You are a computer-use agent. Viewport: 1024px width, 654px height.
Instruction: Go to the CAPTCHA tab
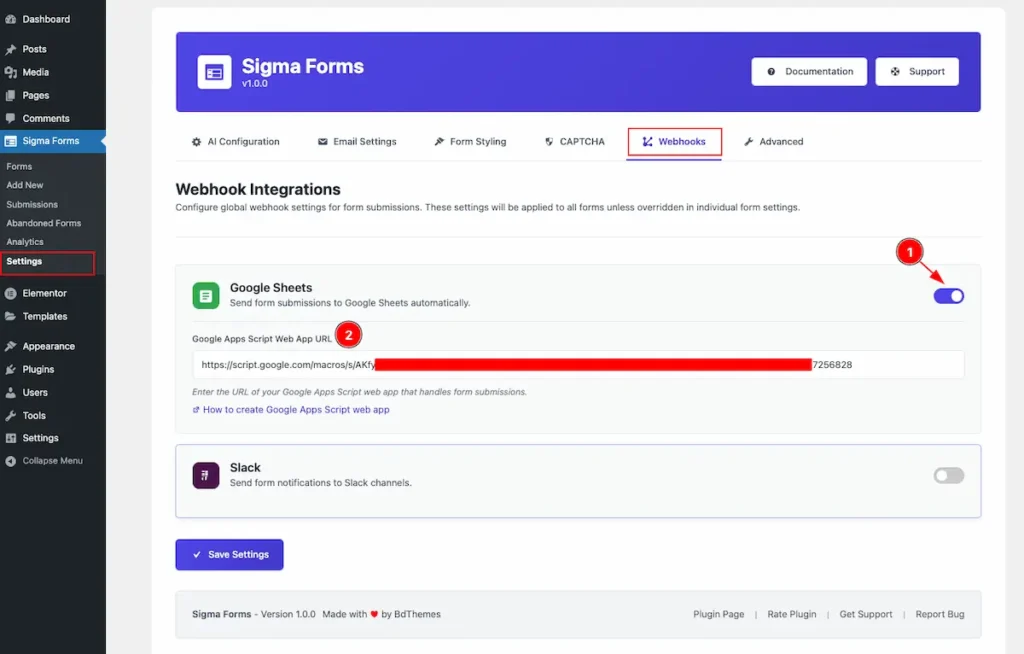(x=575, y=142)
